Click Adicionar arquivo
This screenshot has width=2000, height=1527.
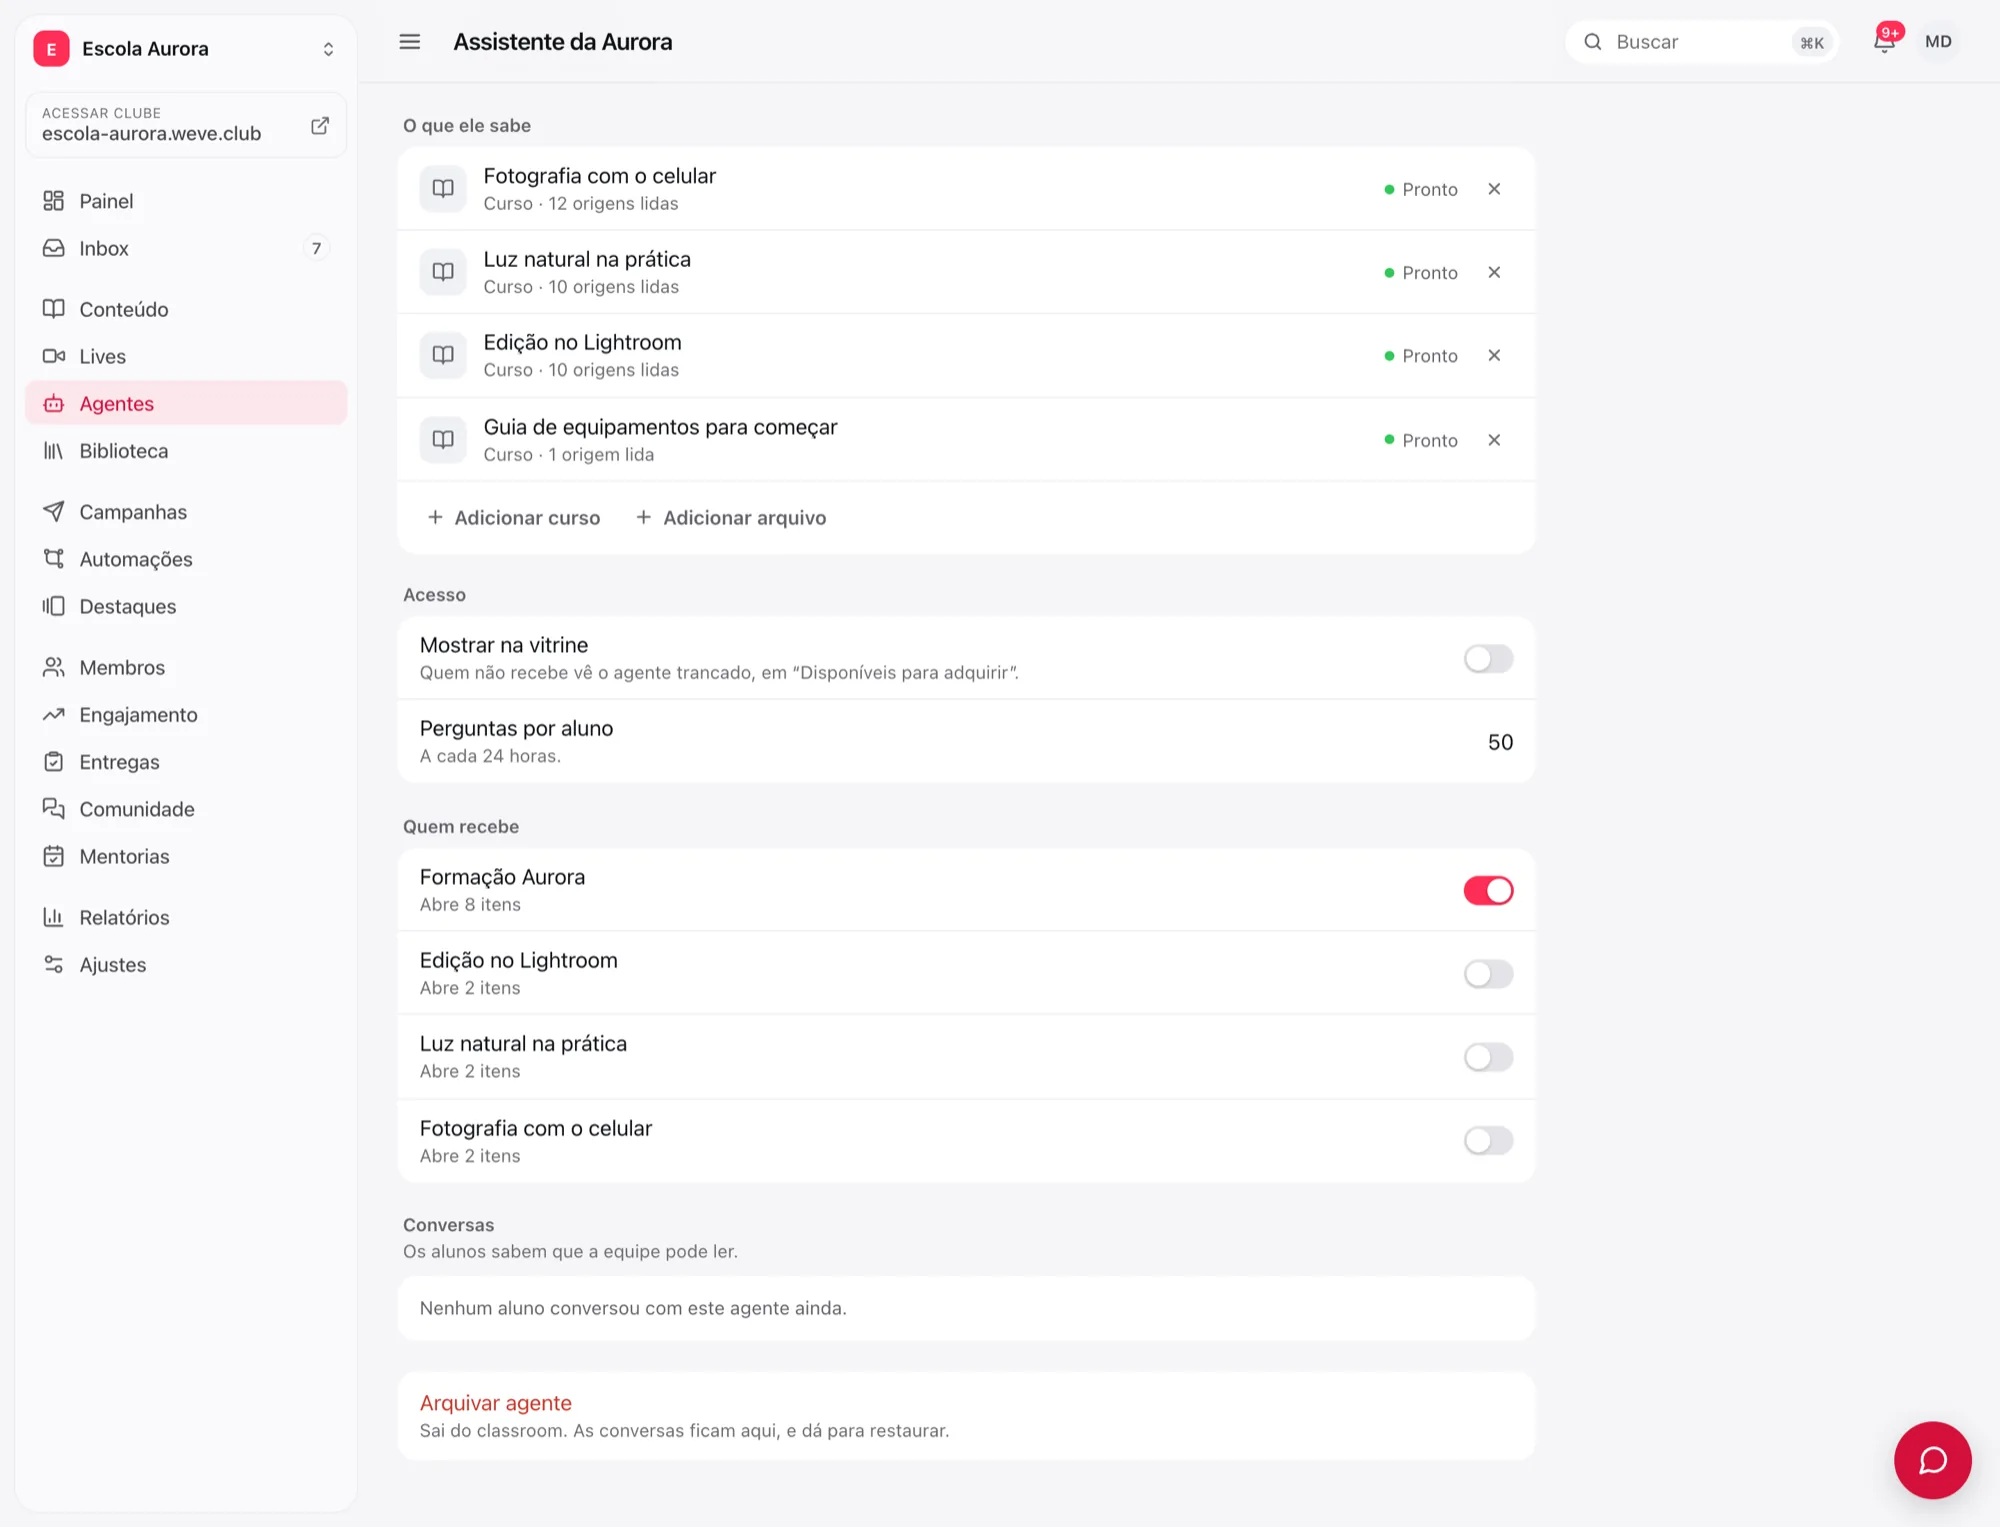(x=731, y=518)
